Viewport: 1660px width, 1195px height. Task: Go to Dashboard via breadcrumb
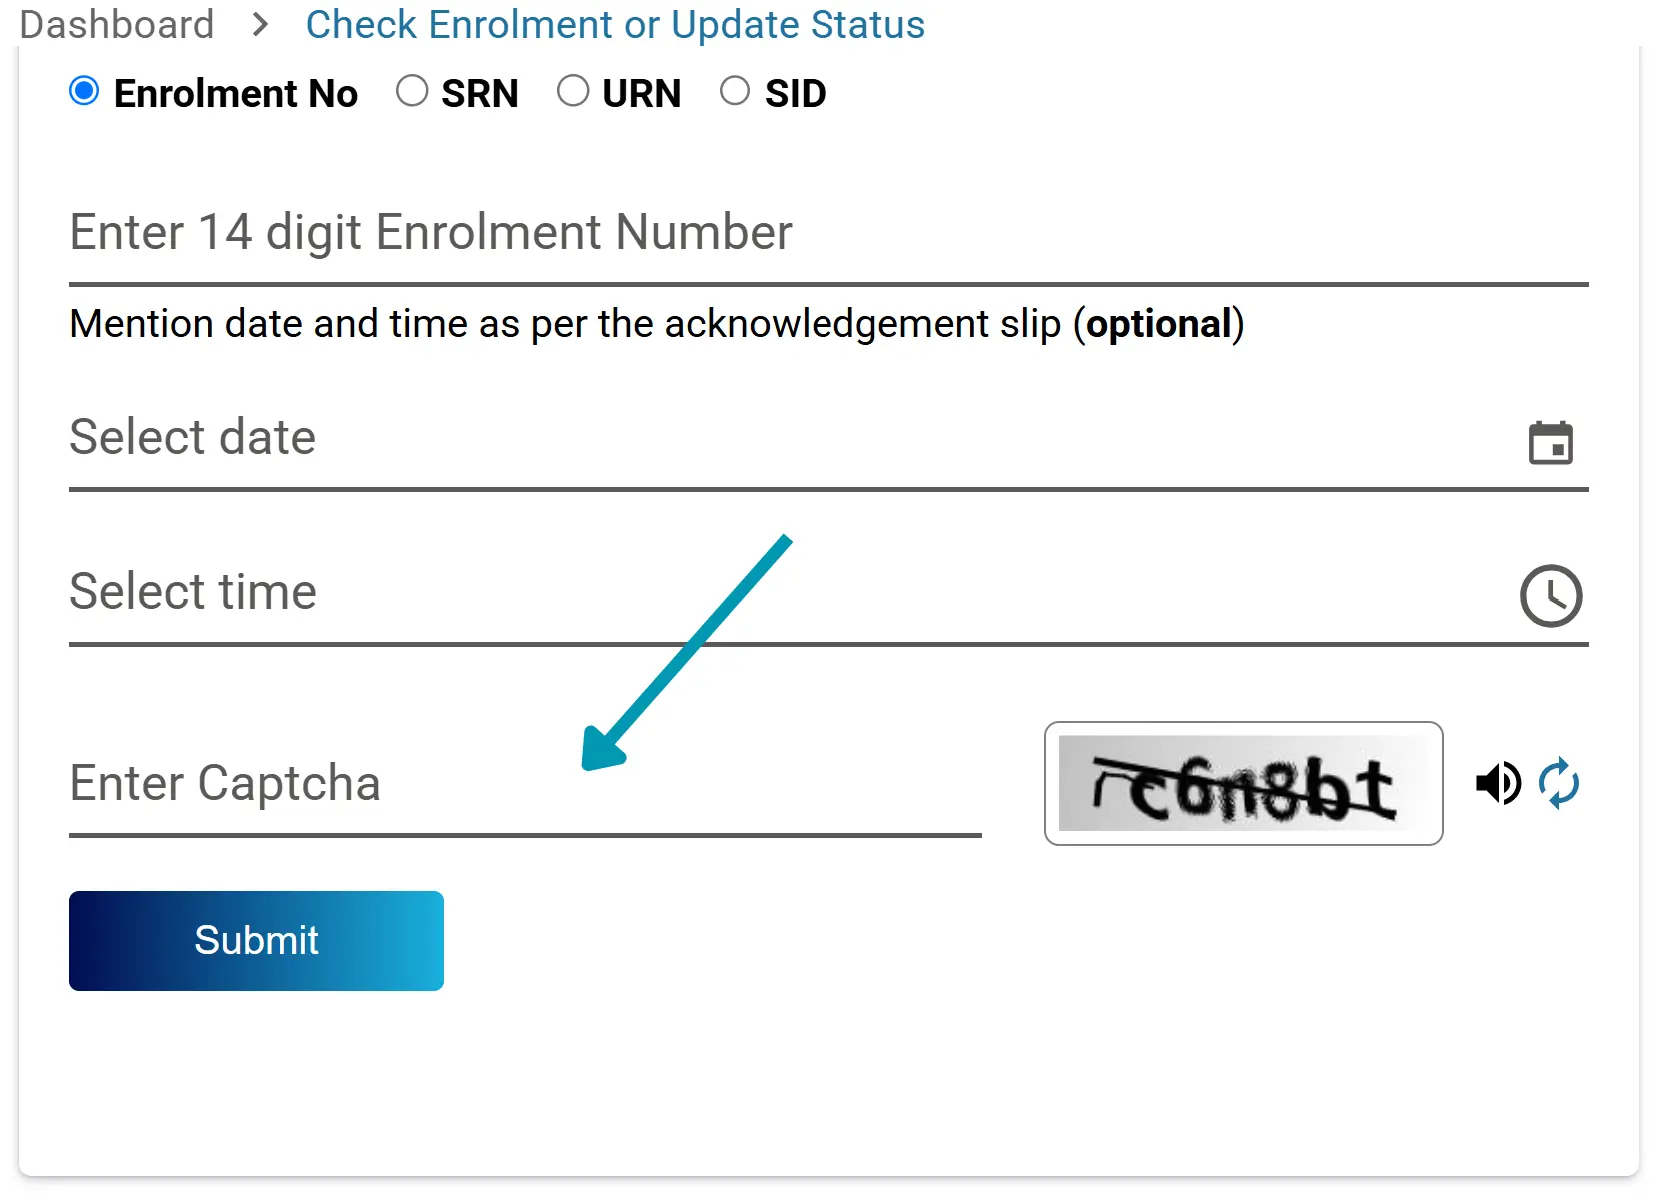tap(117, 25)
